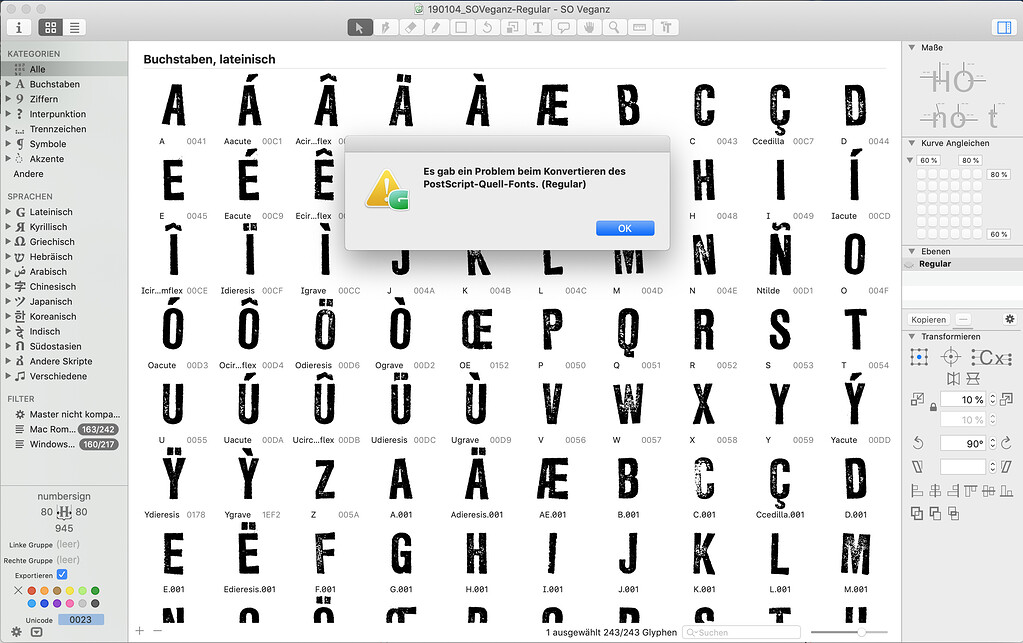Apply the purple color label

[x=57, y=604]
